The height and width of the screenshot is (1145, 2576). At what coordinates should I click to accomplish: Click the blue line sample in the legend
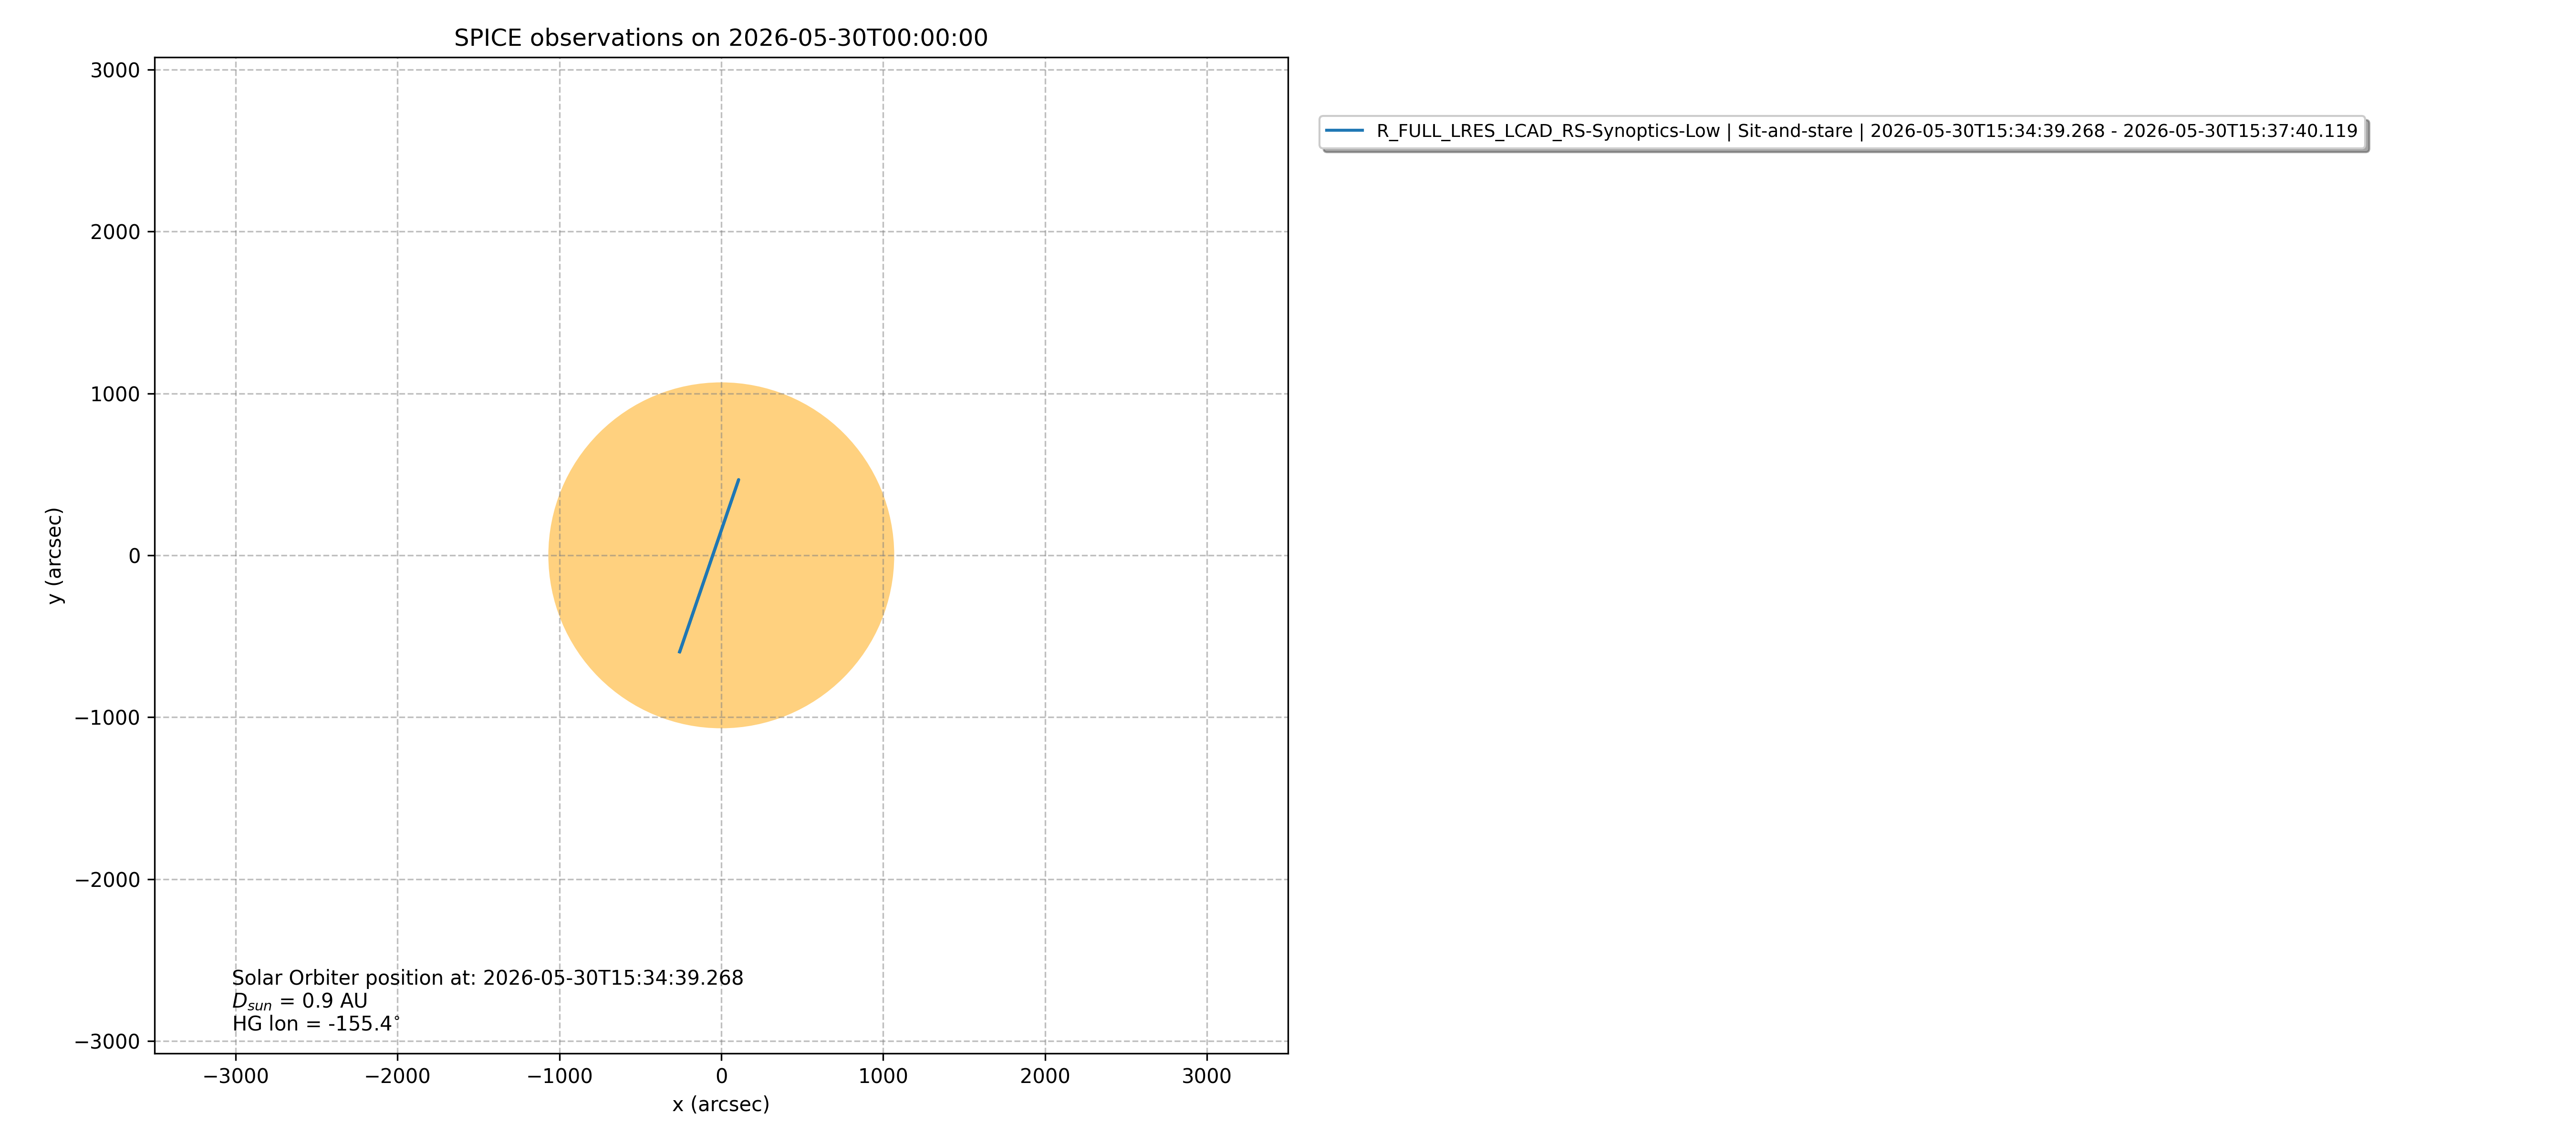click(x=1344, y=131)
